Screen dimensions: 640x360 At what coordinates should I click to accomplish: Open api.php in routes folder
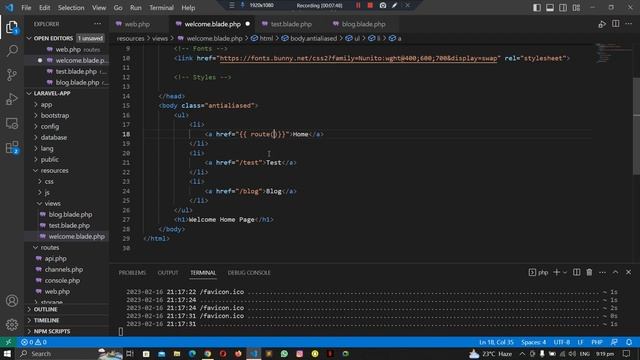[55, 259]
